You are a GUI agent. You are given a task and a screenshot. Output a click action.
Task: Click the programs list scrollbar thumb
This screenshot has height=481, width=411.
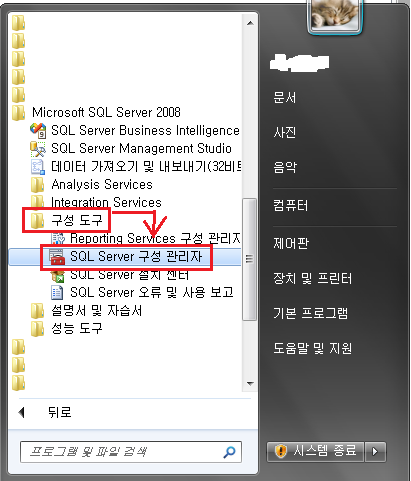(250, 259)
